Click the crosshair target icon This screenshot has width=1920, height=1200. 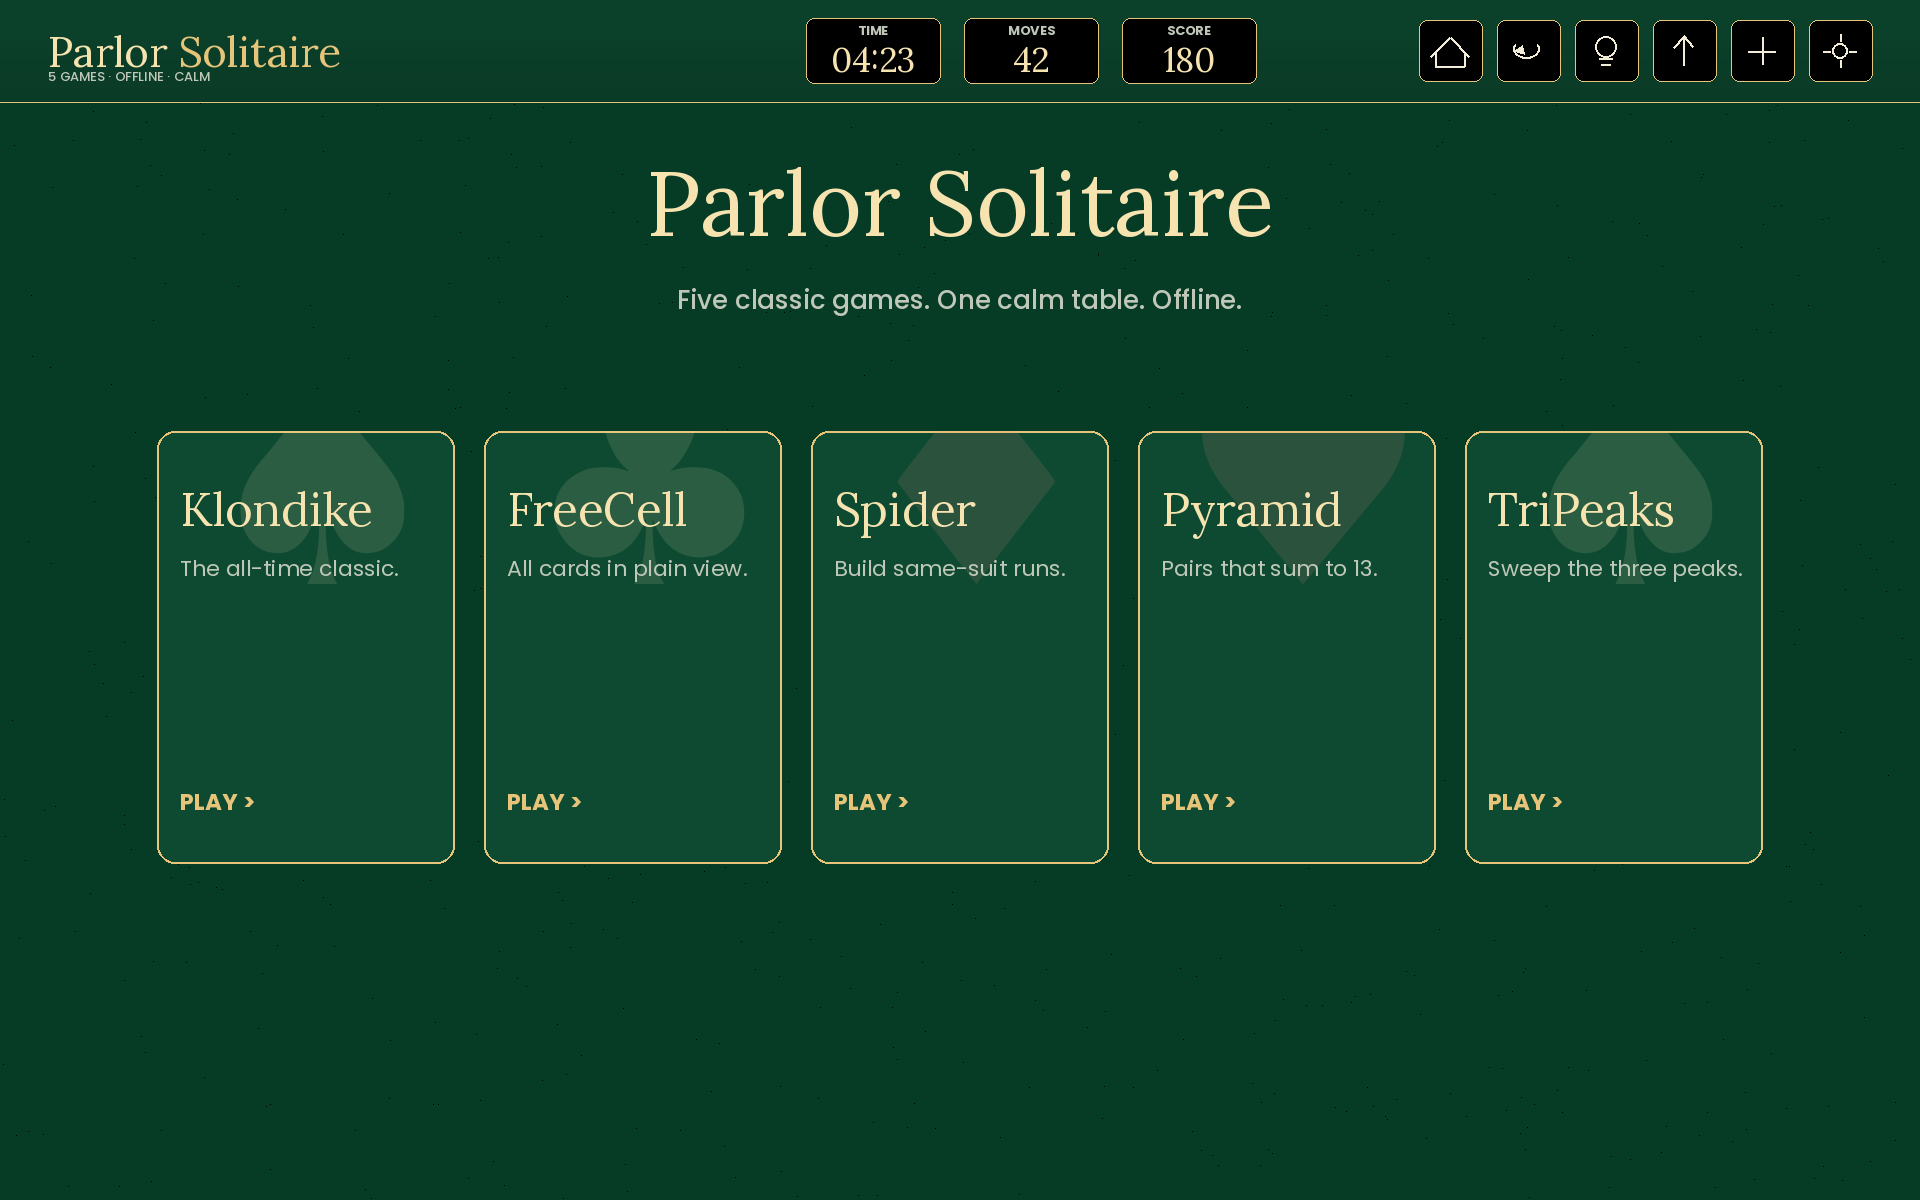[1840, 51]
